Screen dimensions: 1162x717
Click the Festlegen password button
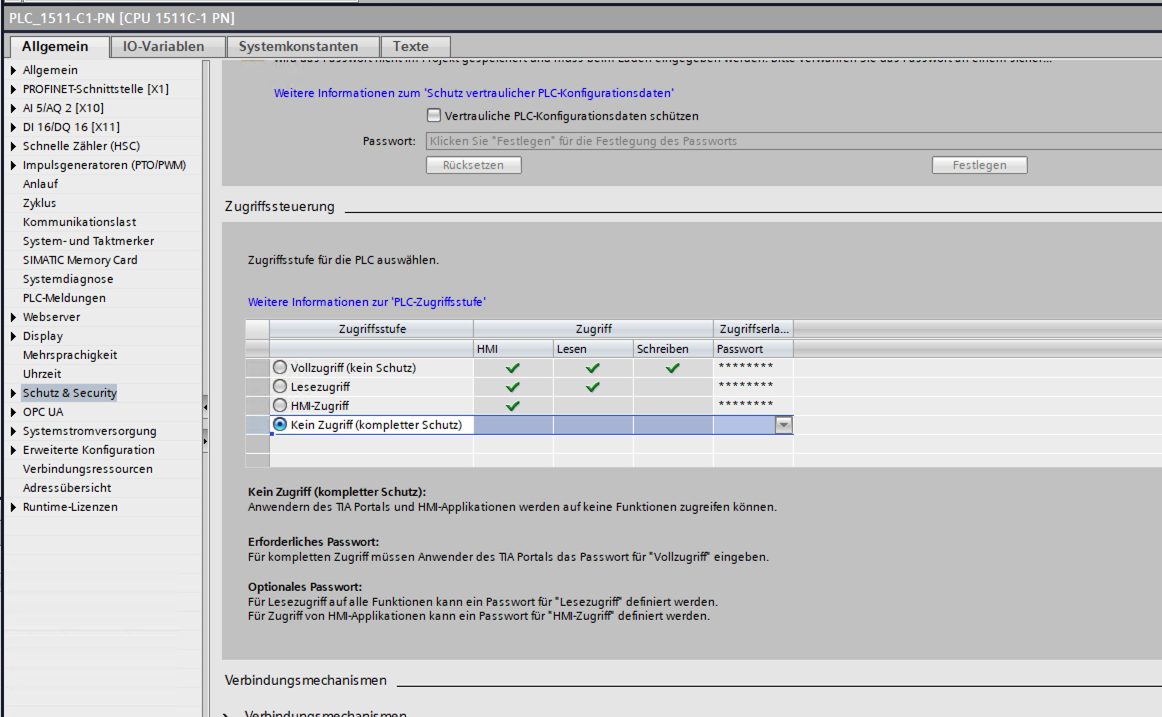pos(979,165)
